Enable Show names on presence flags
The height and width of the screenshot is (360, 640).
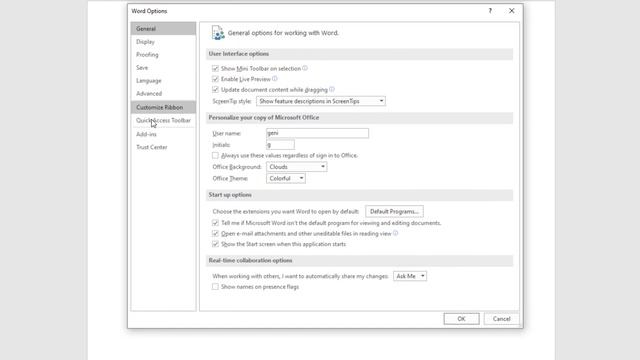215,287
